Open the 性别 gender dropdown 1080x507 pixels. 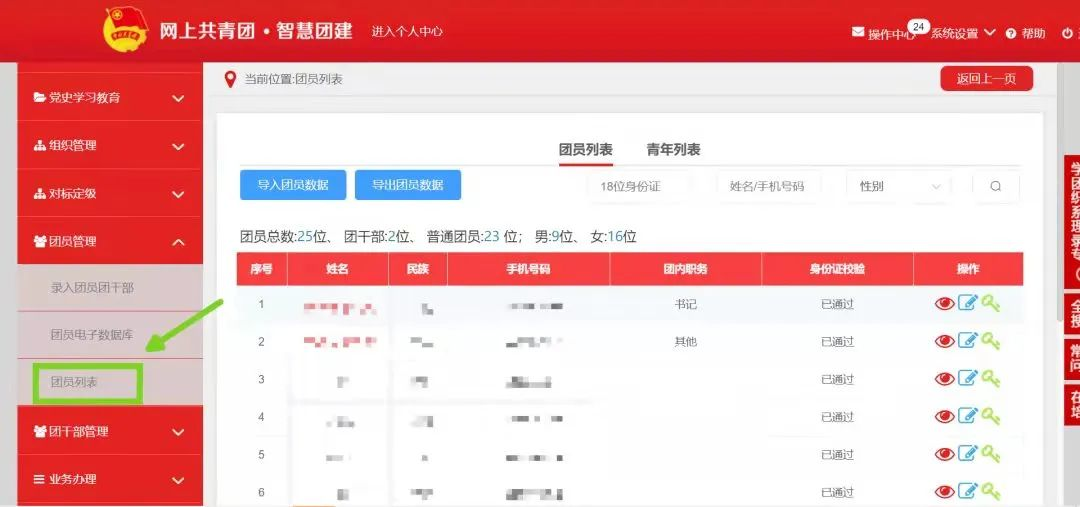(x=899, y=186)
